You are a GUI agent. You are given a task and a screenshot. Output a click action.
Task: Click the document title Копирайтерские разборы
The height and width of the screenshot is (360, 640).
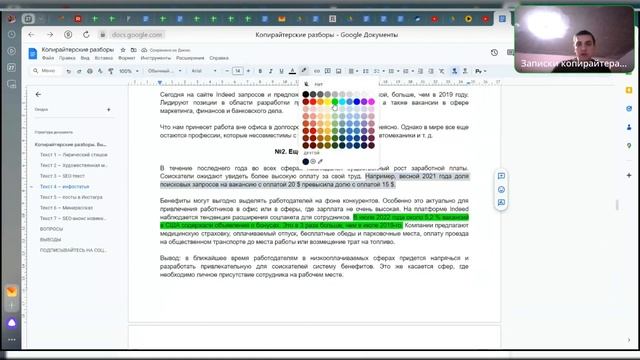(78, 50)
